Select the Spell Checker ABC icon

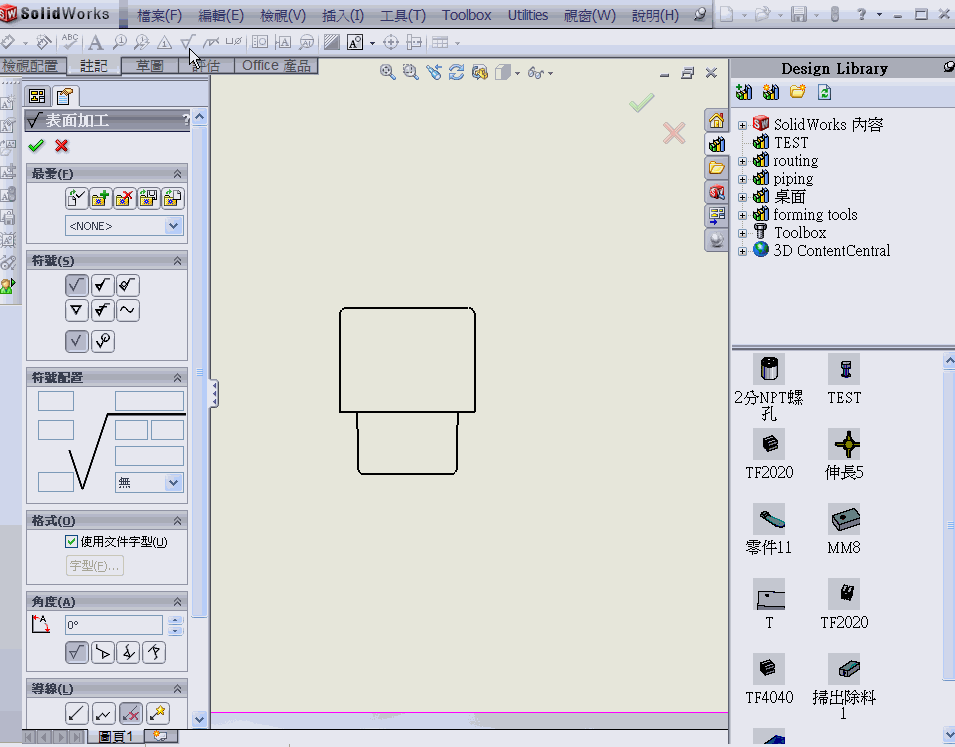pyautogui.click(x=69, y=42)
